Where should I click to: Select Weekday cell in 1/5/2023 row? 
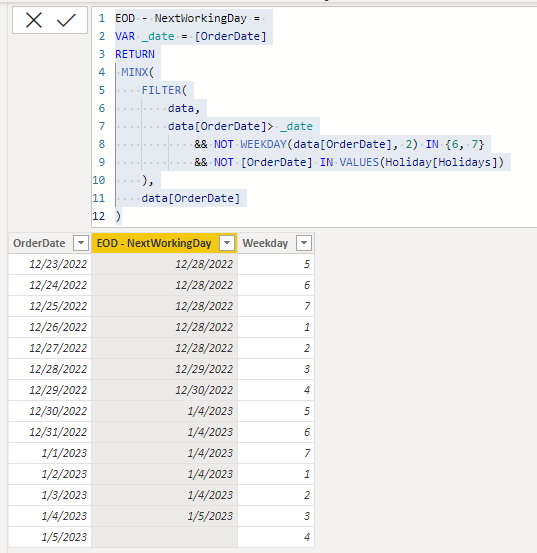[x=276, y=537]
